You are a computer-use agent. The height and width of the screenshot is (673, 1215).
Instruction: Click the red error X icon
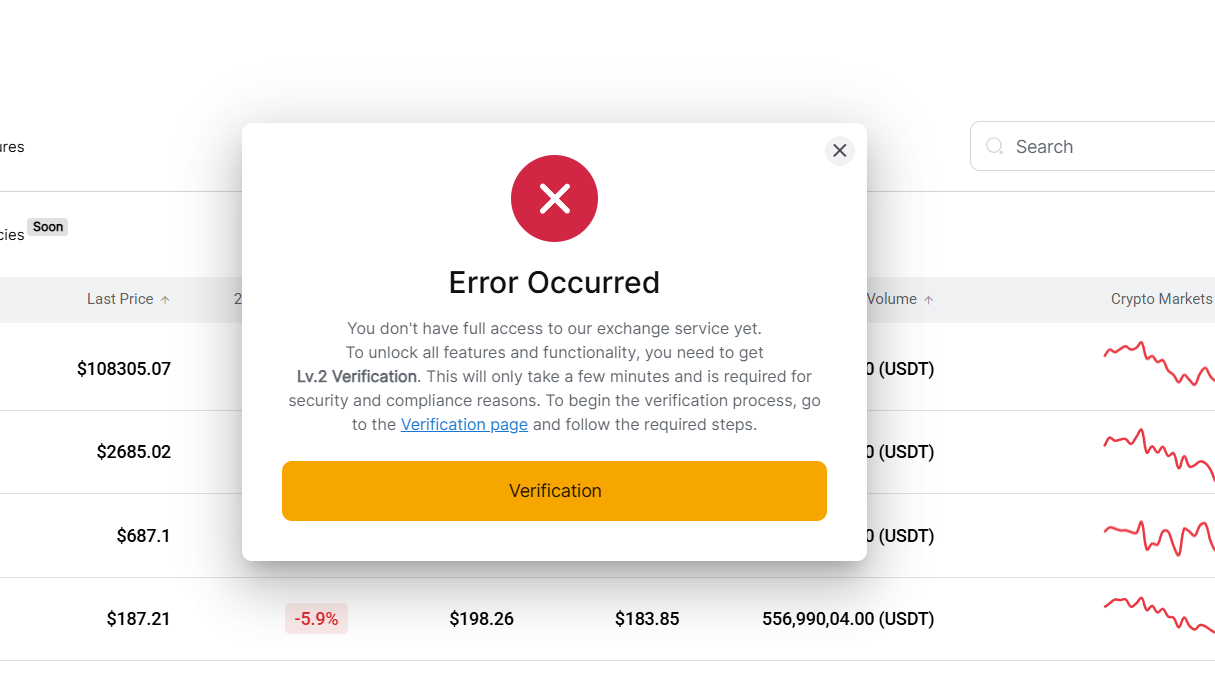[554, 199]
